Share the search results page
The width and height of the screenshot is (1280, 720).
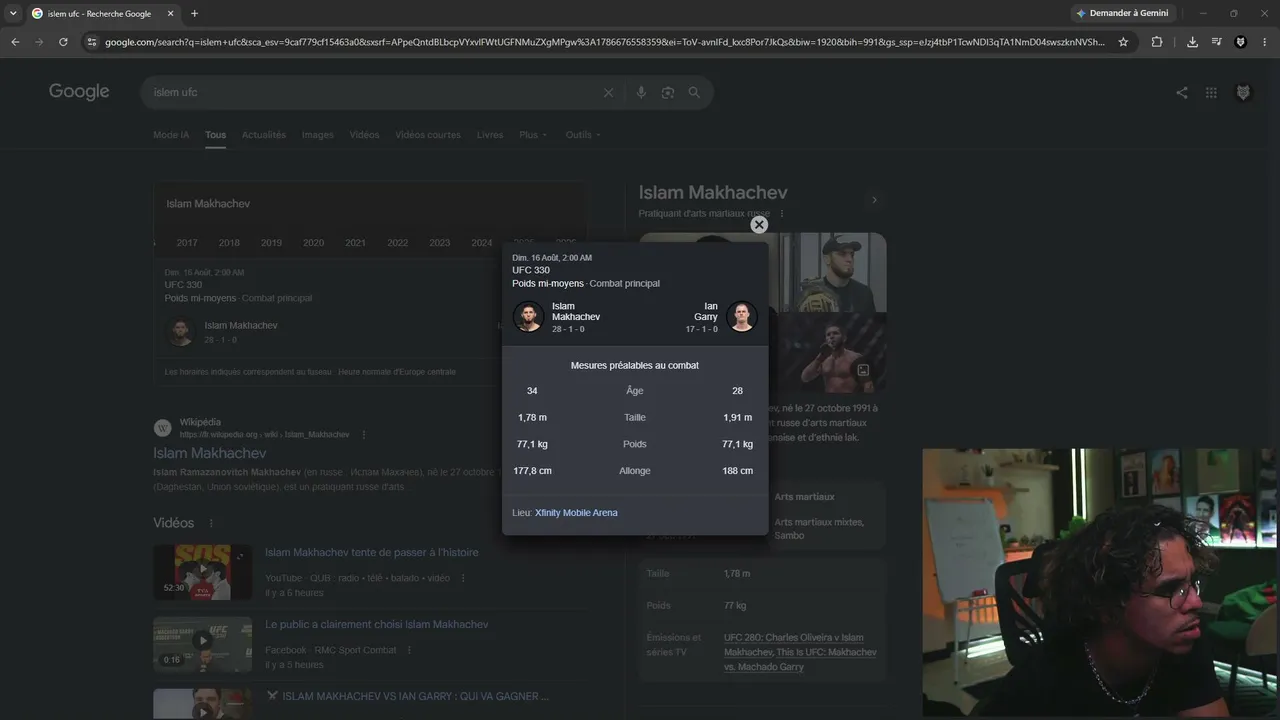pyautogui.click(x=1182, y=93)
